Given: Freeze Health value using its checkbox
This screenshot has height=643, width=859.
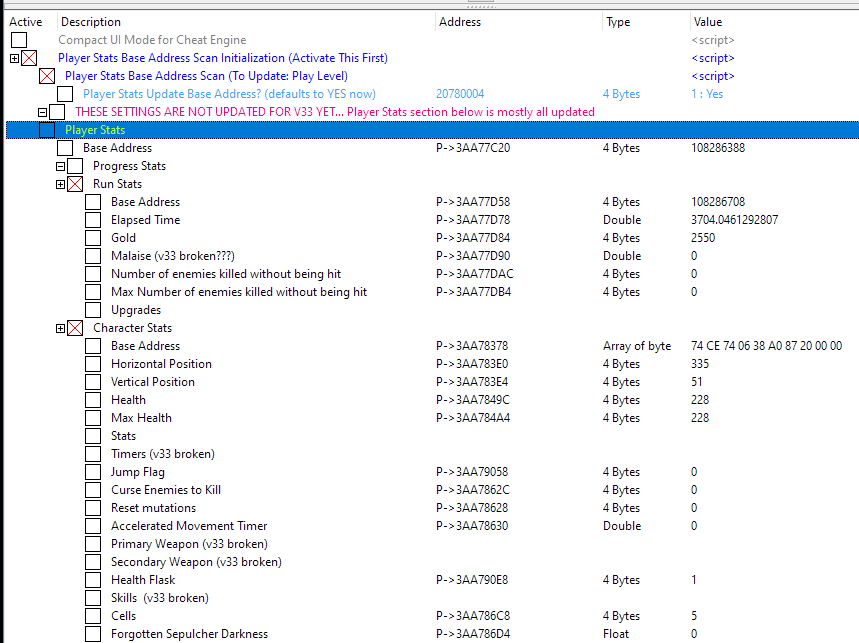Looking at the screenshot, I should tap(93, 400).
